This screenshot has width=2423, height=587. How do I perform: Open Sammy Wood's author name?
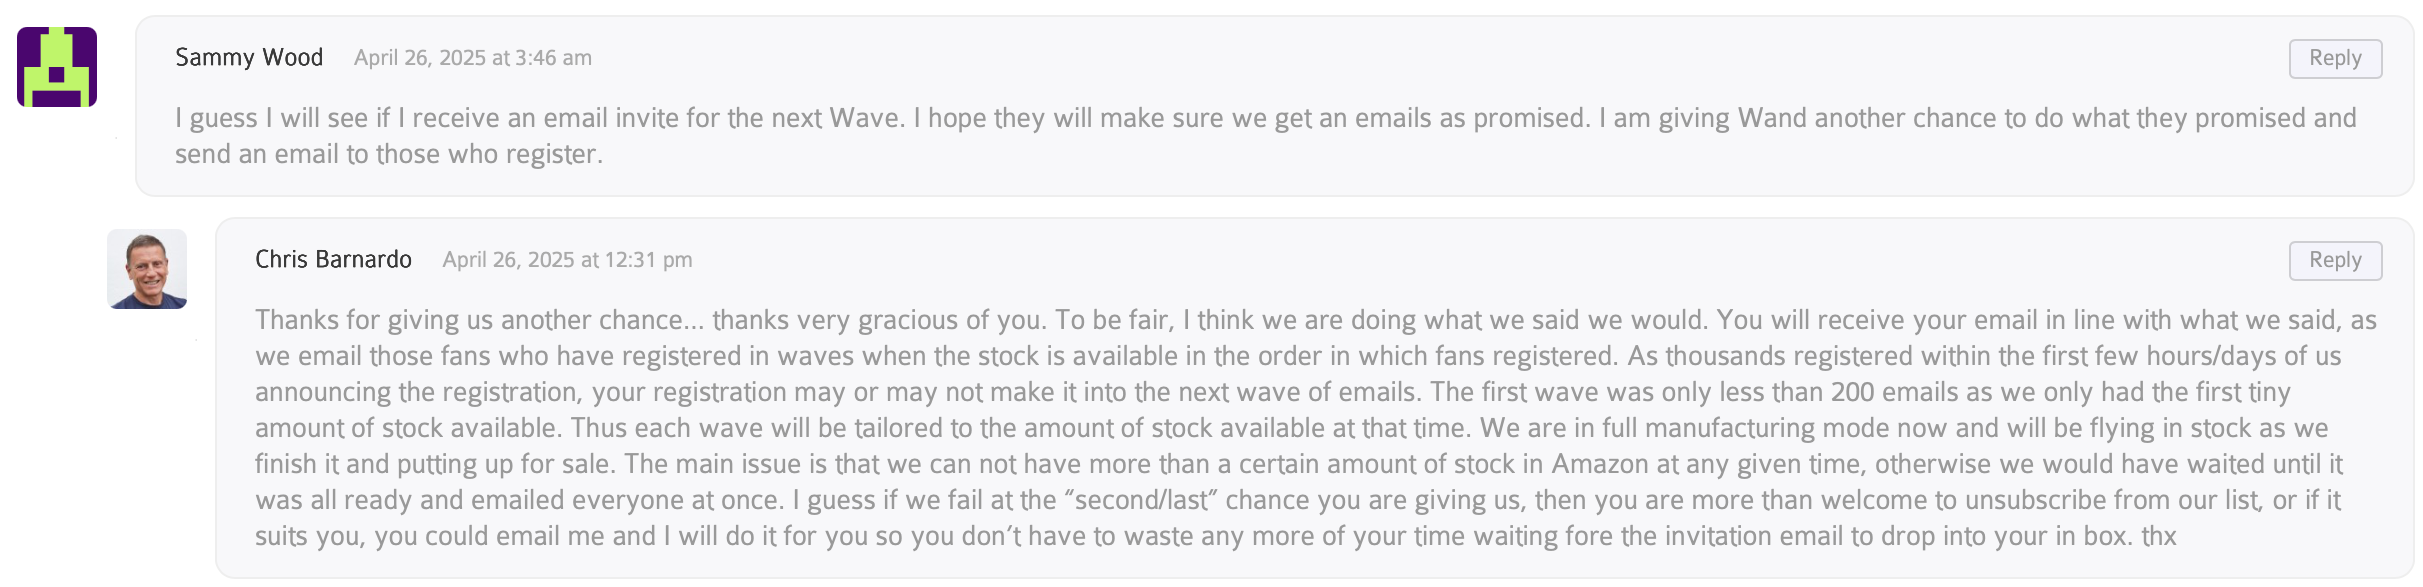[x=249, y=58]
